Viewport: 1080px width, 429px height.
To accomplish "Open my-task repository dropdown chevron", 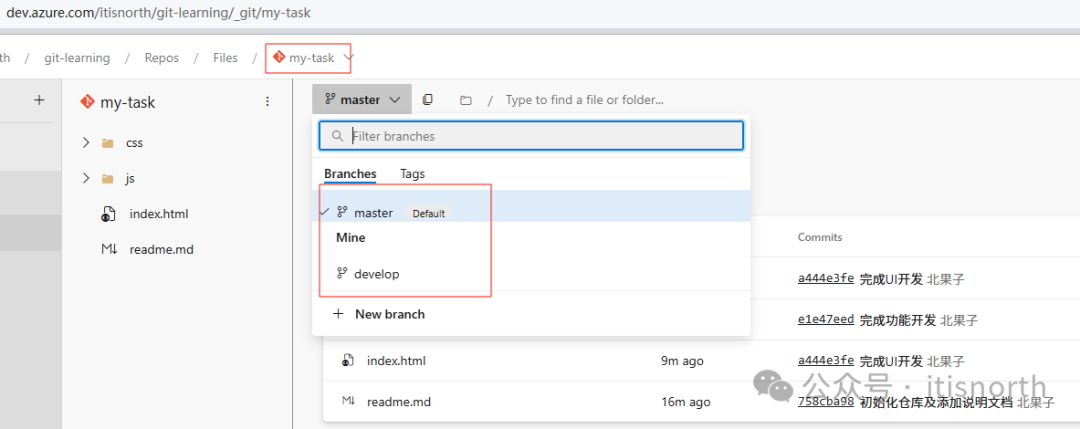I will (x=347, y=58).
